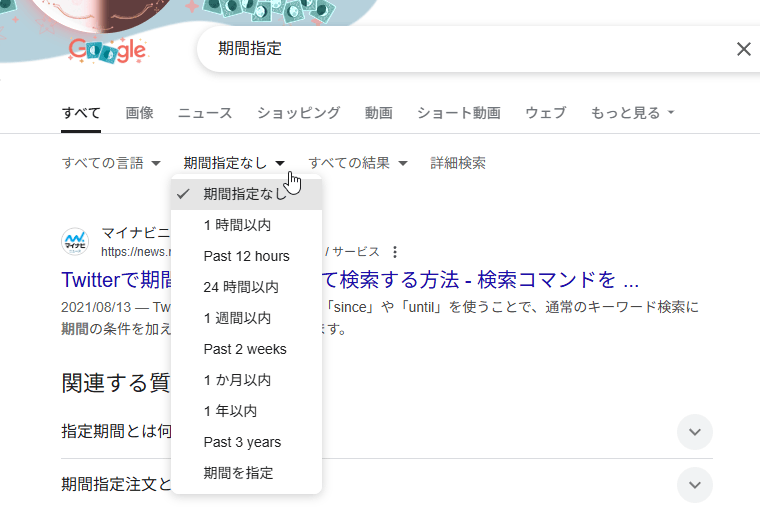
Task: Click the 期間指定注文 question text
Action: pos(116,484)
